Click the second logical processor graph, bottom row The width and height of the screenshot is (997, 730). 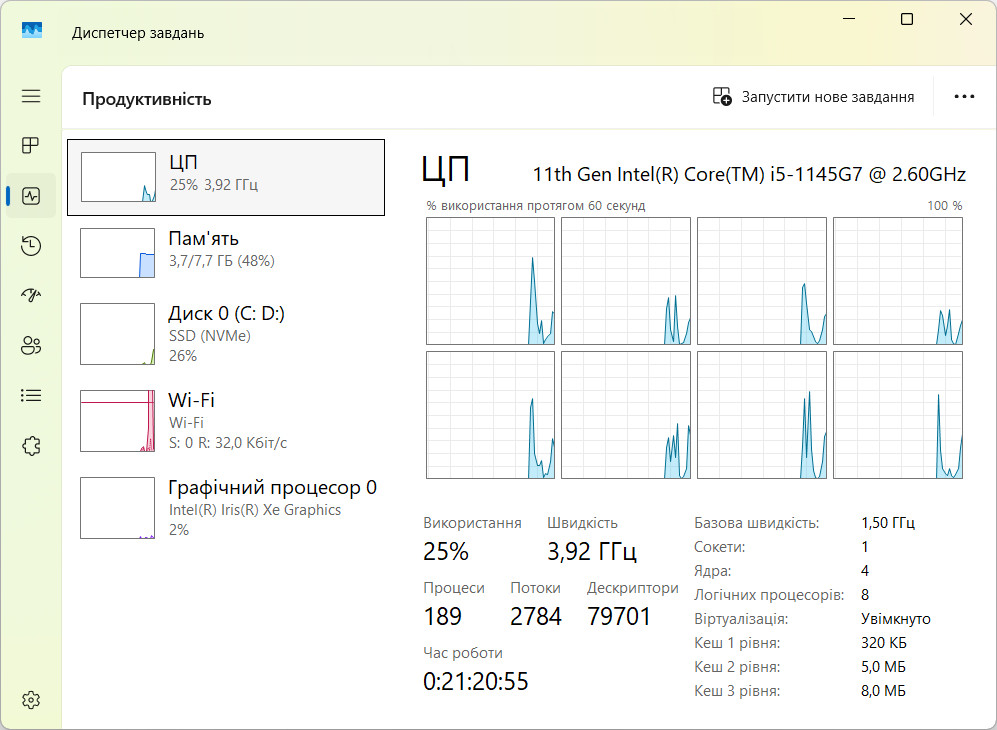click(626, 415)
